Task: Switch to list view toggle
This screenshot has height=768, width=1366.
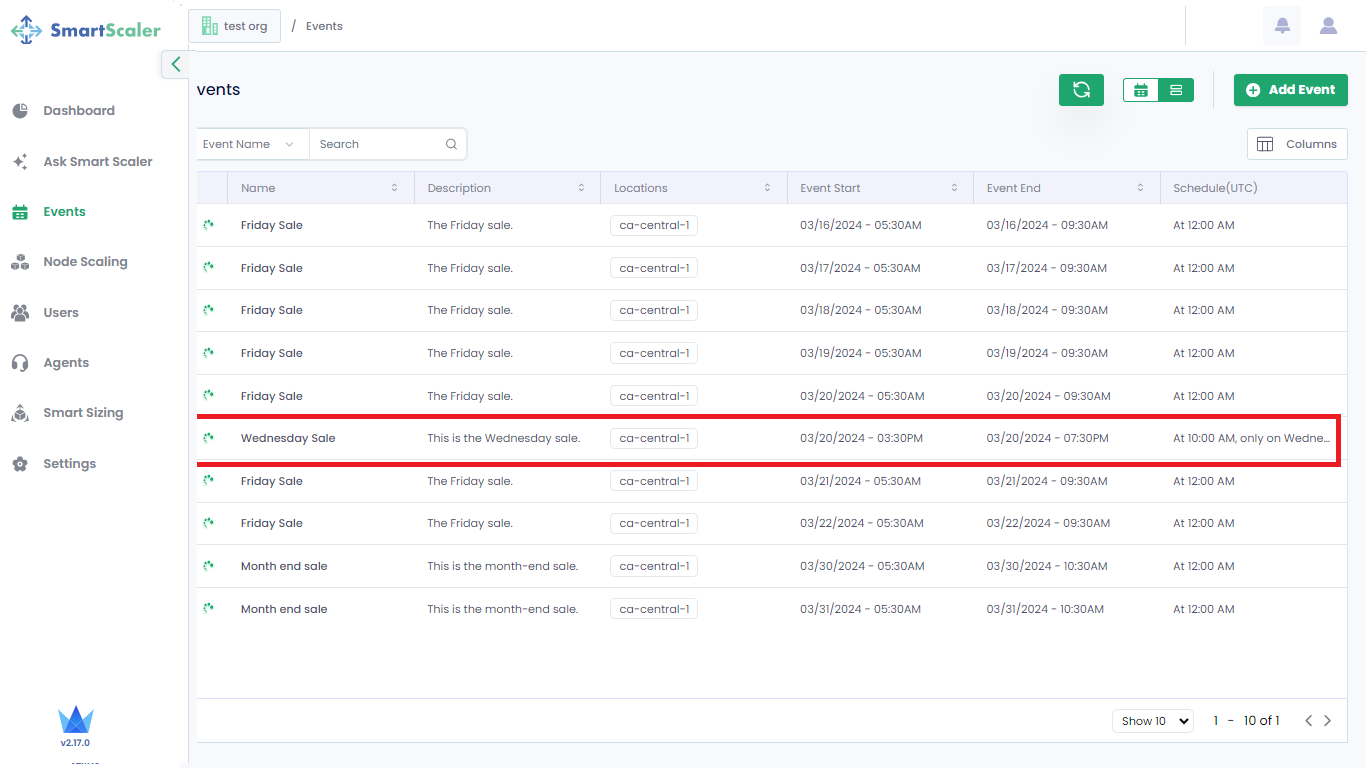Action: click(1176, 90)
